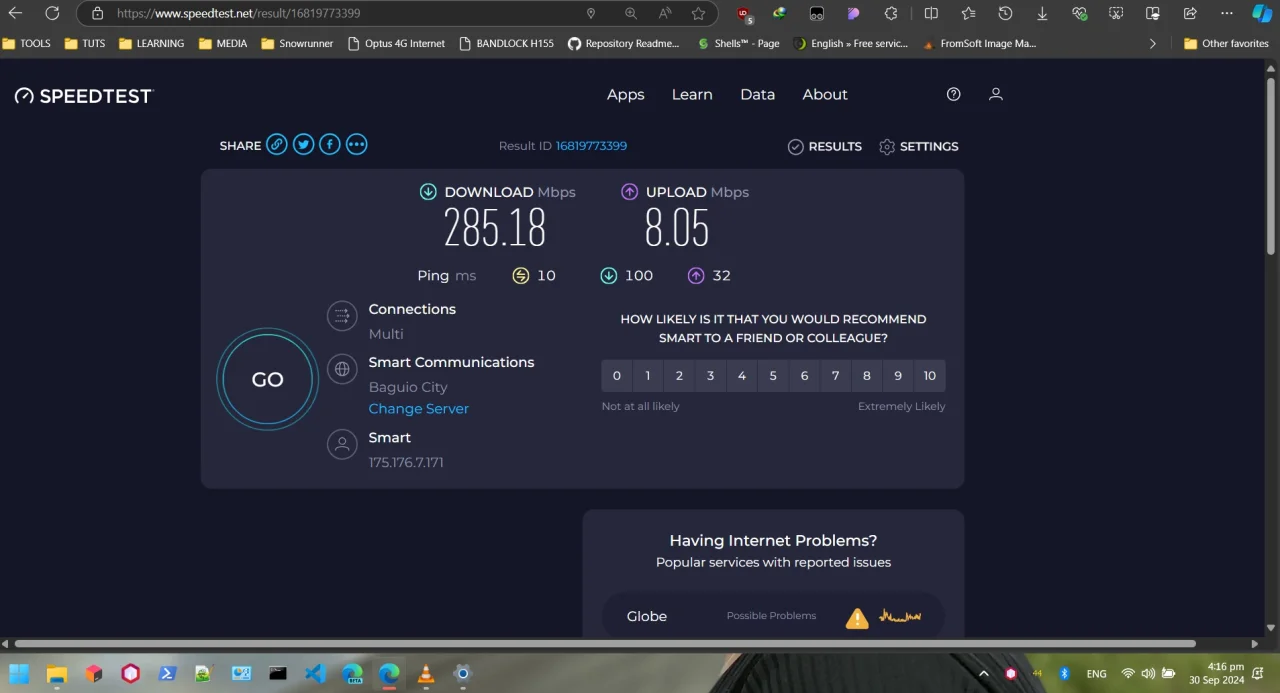This screenshot has width=1280, height=693.
Task: Click the Smart ISP user icon
Action: point(342,444)
